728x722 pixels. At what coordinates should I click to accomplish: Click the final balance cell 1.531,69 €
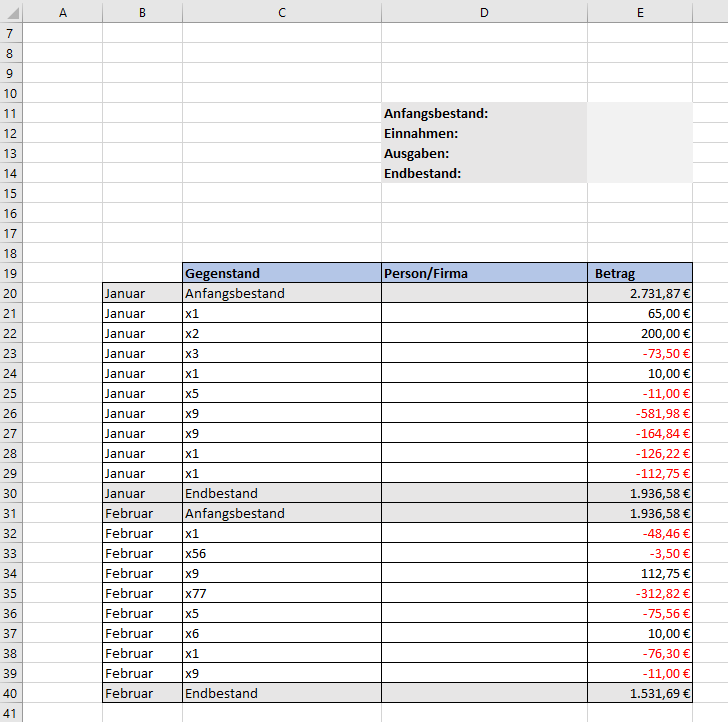click(639, 693)
